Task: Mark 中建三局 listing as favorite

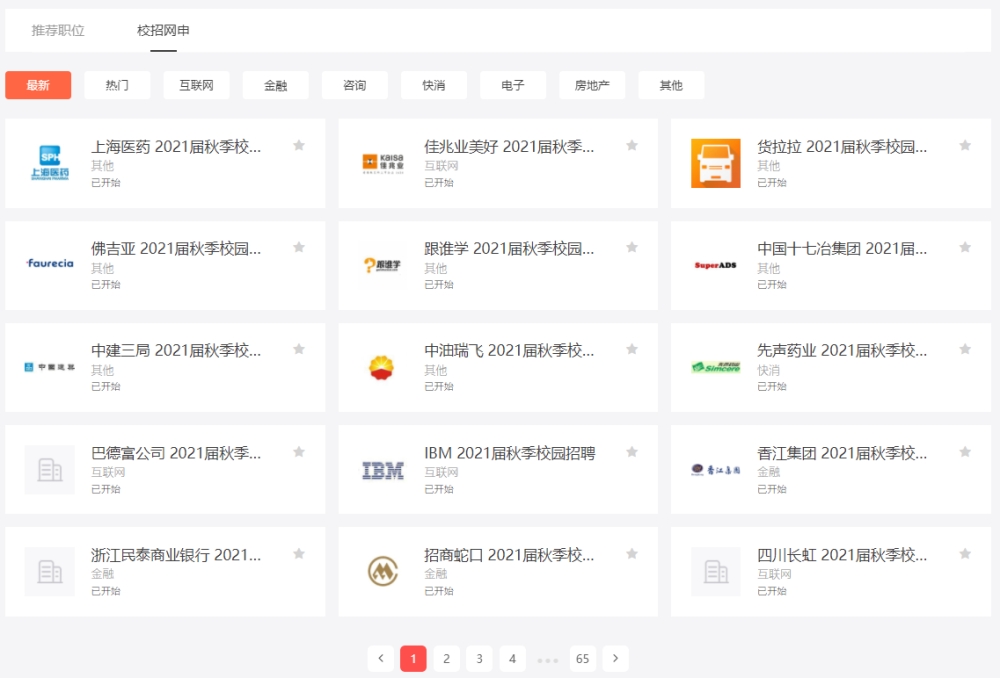Action: click(298, 349)
